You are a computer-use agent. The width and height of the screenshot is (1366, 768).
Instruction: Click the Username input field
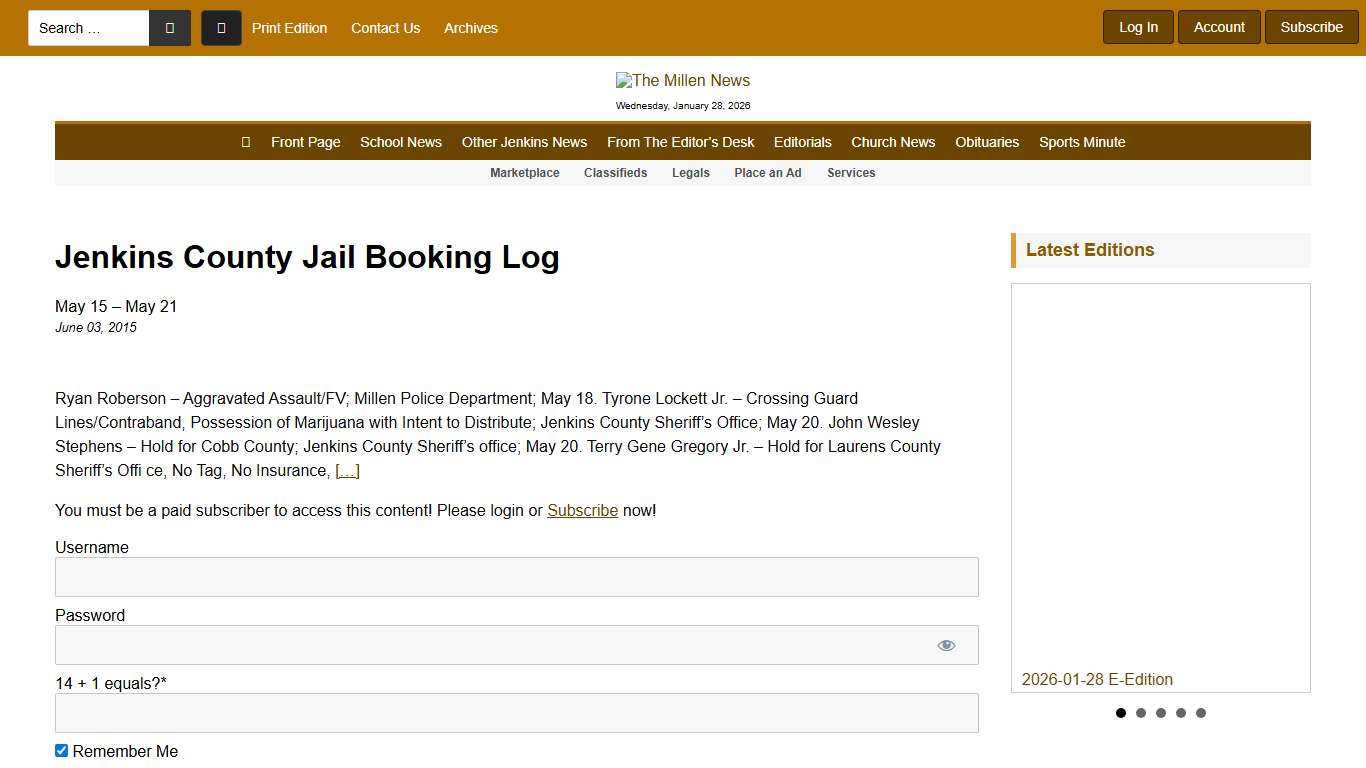pyautogui.click(x=516, y=577)
